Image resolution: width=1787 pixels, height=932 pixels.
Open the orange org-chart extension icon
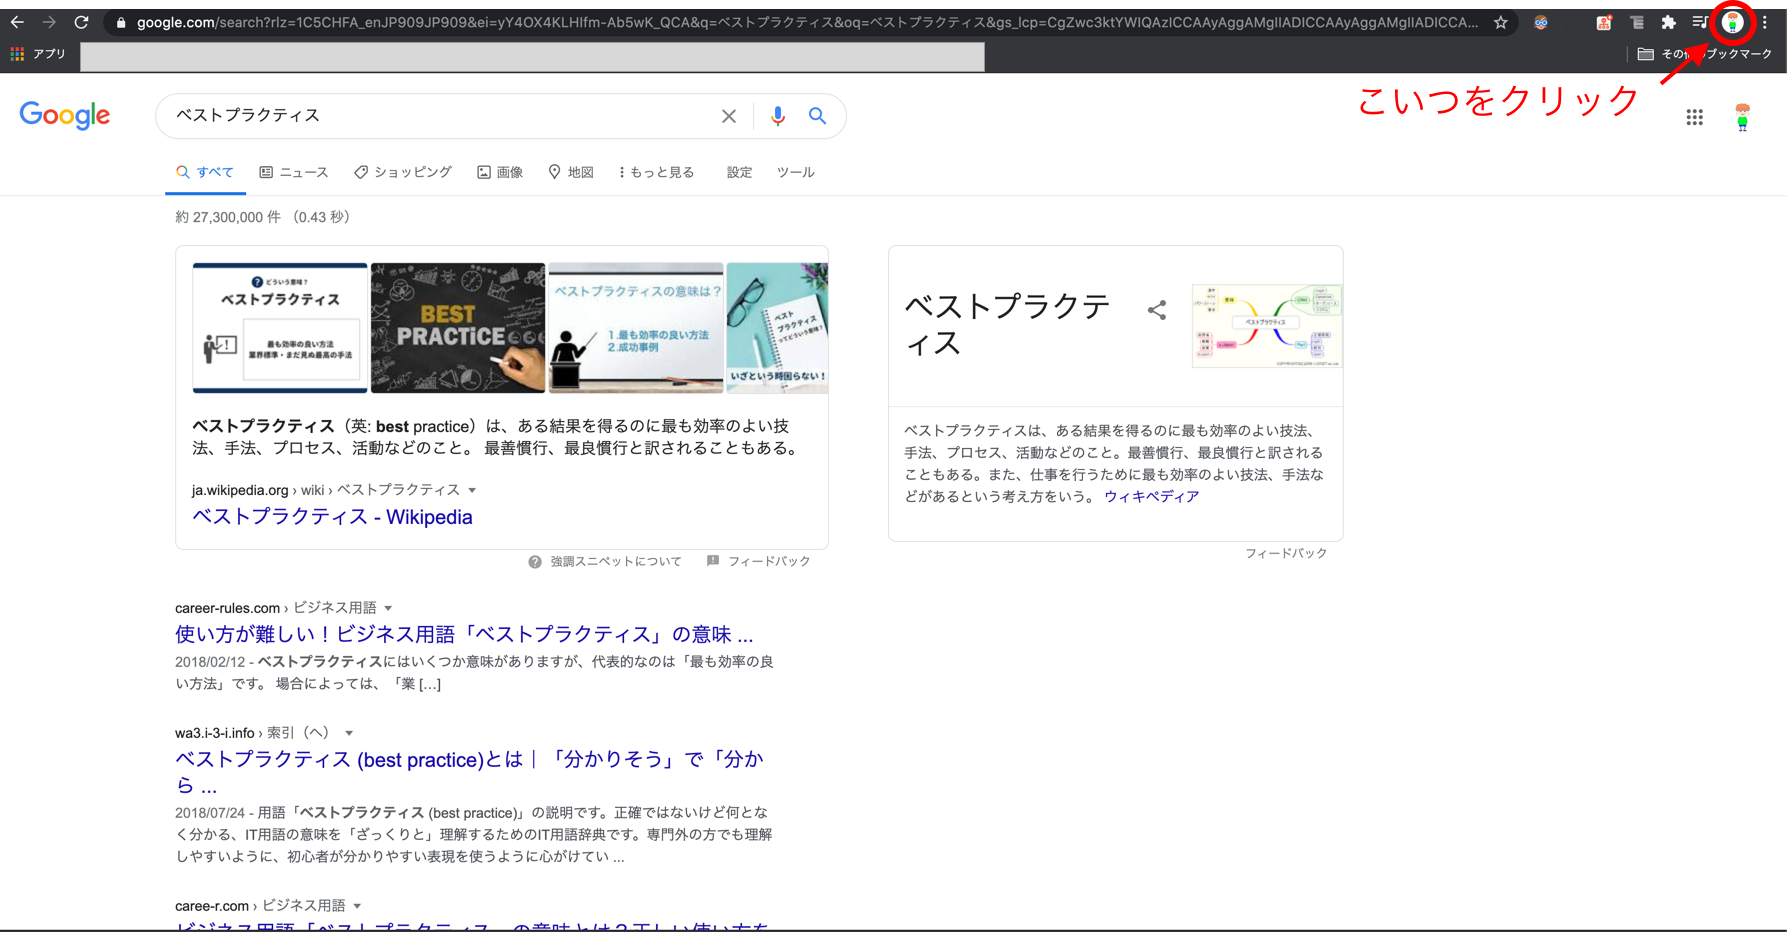click(x=1604, y=22)
